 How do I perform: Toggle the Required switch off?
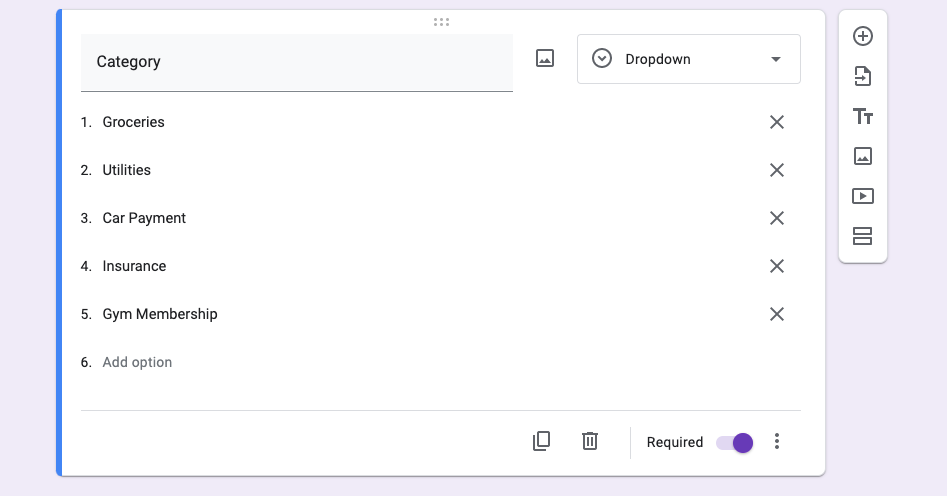pyautogui.click(x=735, y=442)
